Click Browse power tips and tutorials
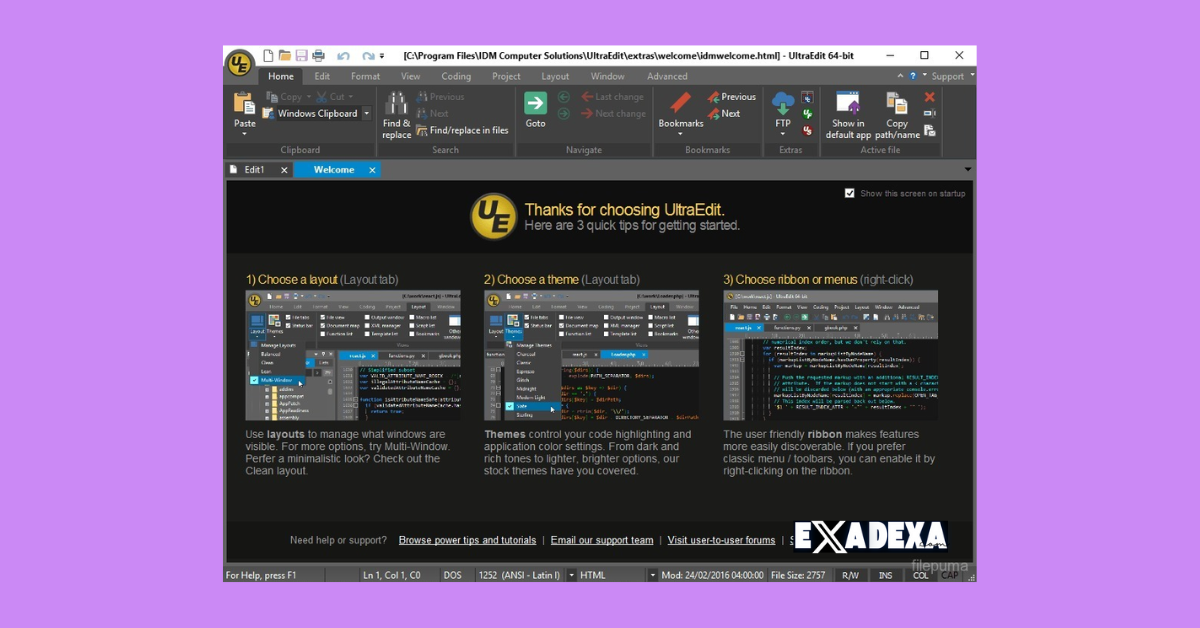The width and height of the screenshot is (1200, 628). pos(467,539)
